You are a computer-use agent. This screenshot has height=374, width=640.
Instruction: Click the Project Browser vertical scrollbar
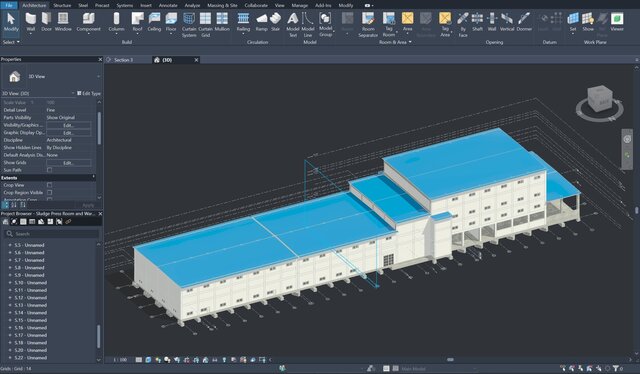pos(98,336)
